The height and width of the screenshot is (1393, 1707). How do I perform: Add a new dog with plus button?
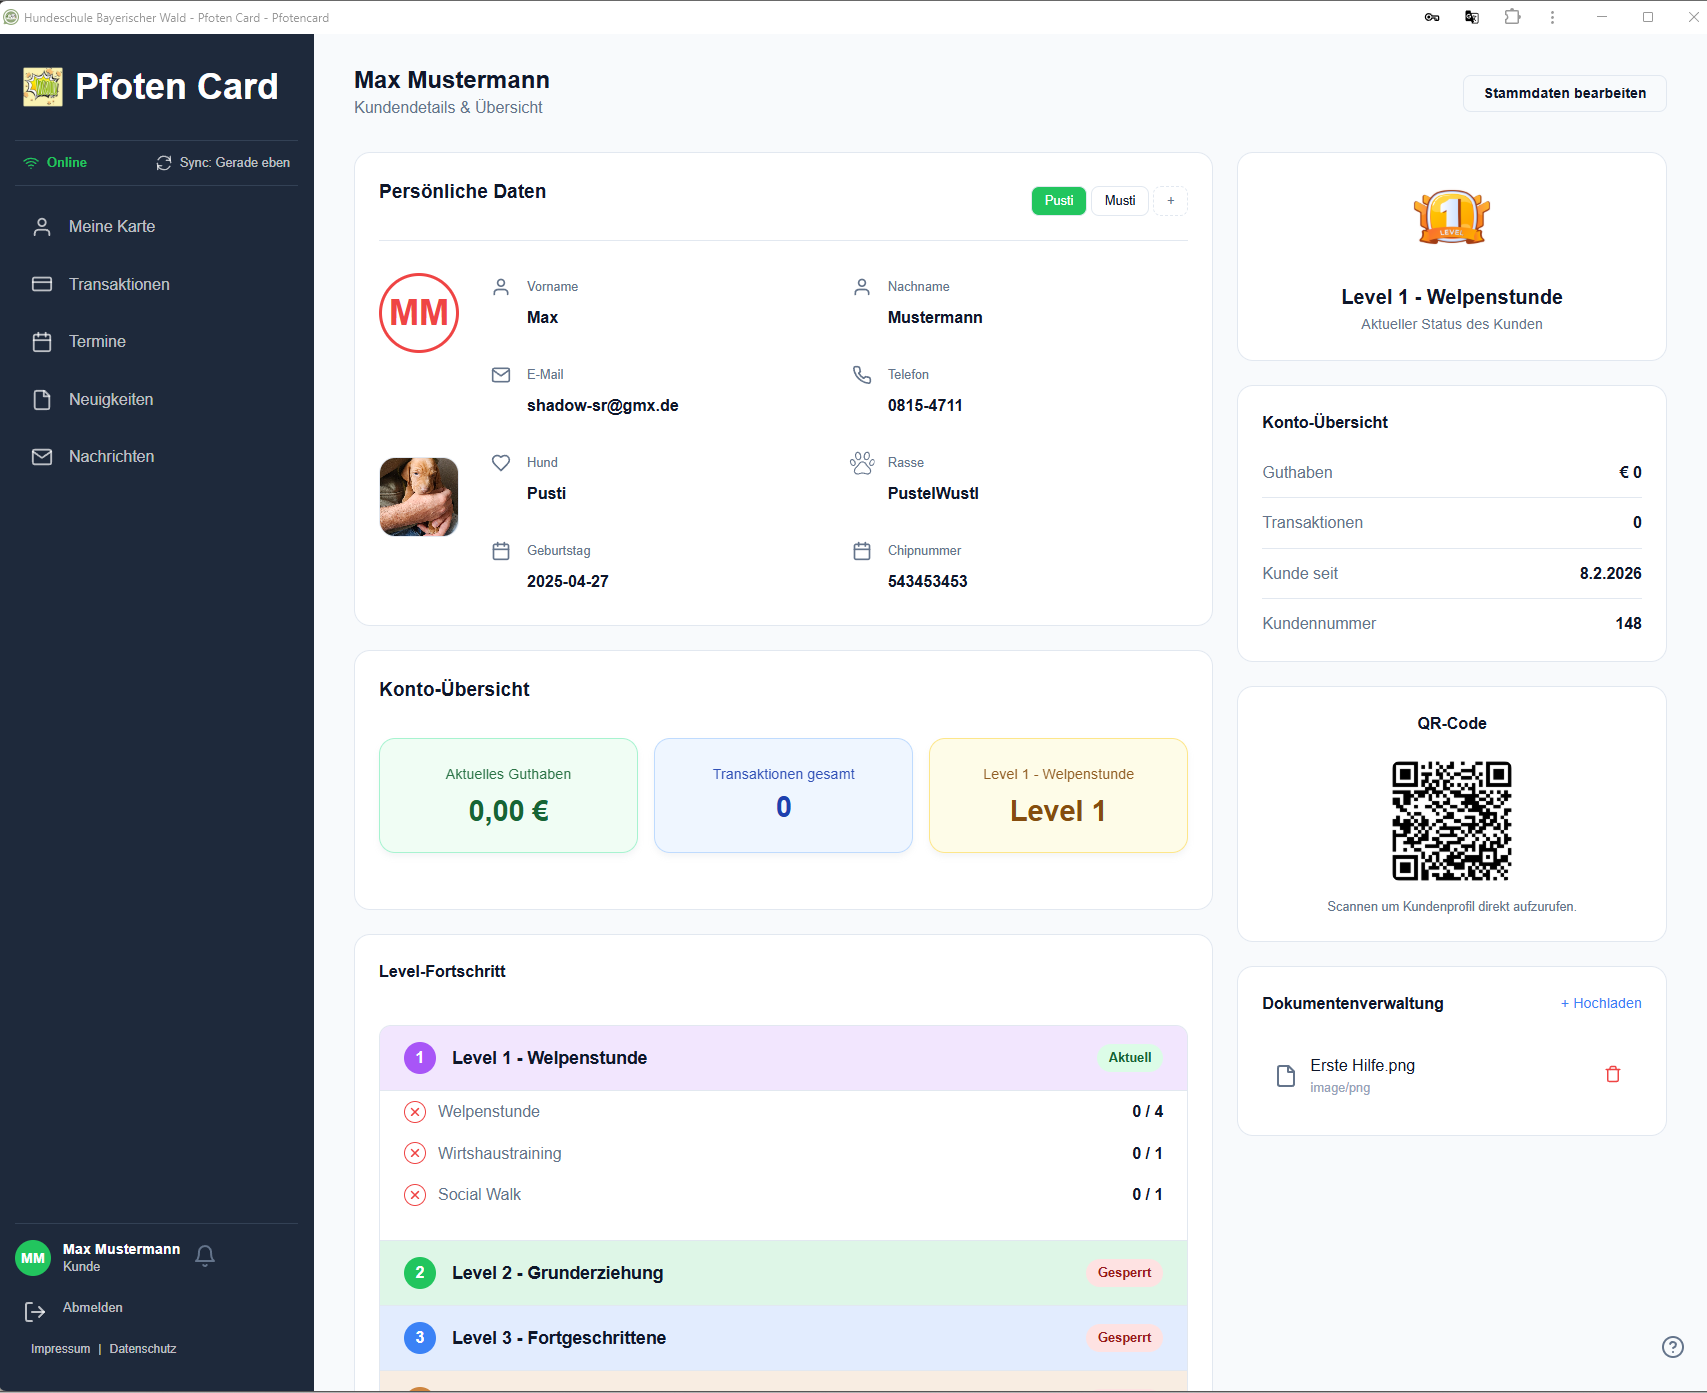click(1170, 201)
